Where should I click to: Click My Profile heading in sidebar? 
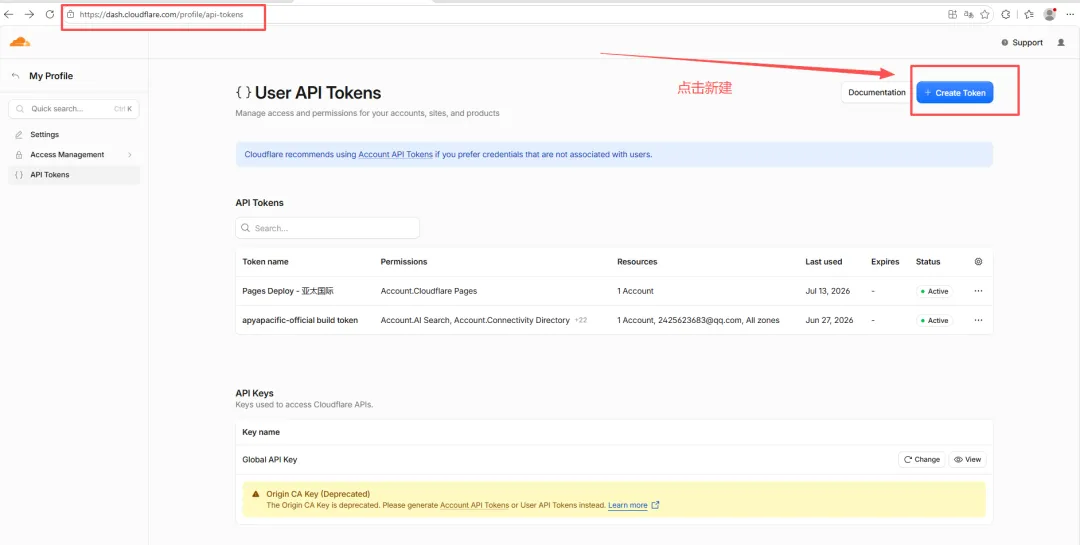[x=51, y=76]
